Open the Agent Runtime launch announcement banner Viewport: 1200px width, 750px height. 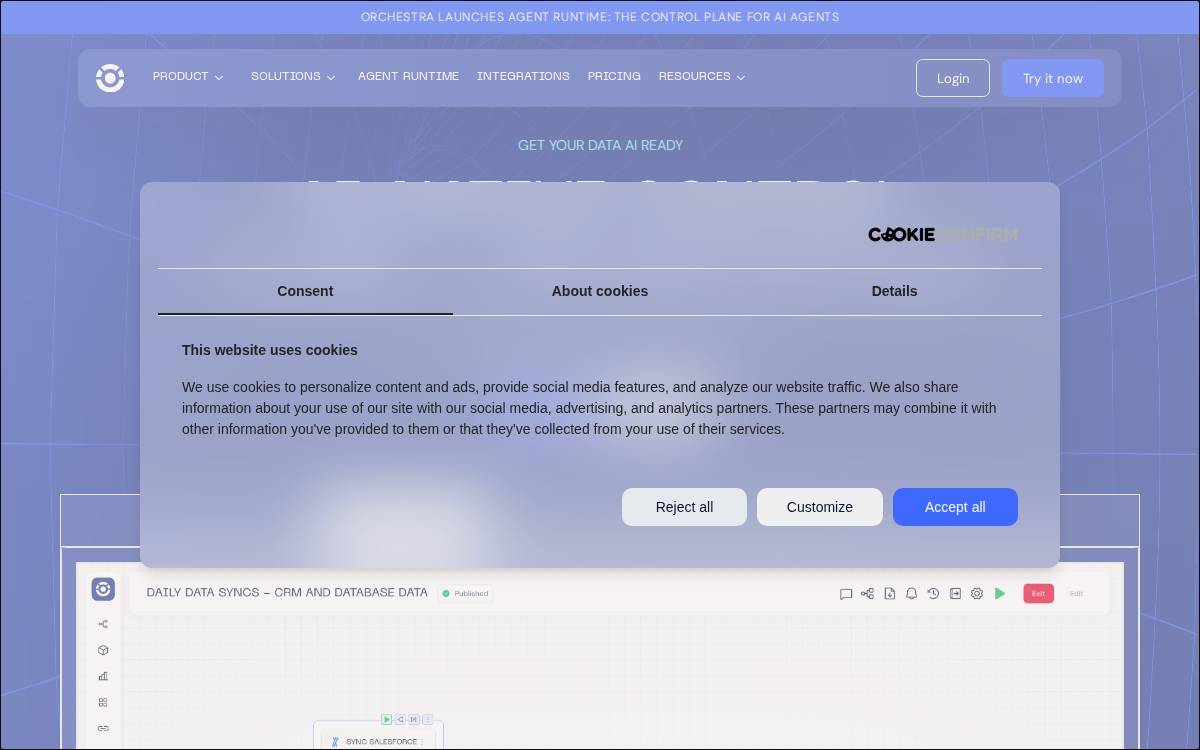[x=600, y=17]
